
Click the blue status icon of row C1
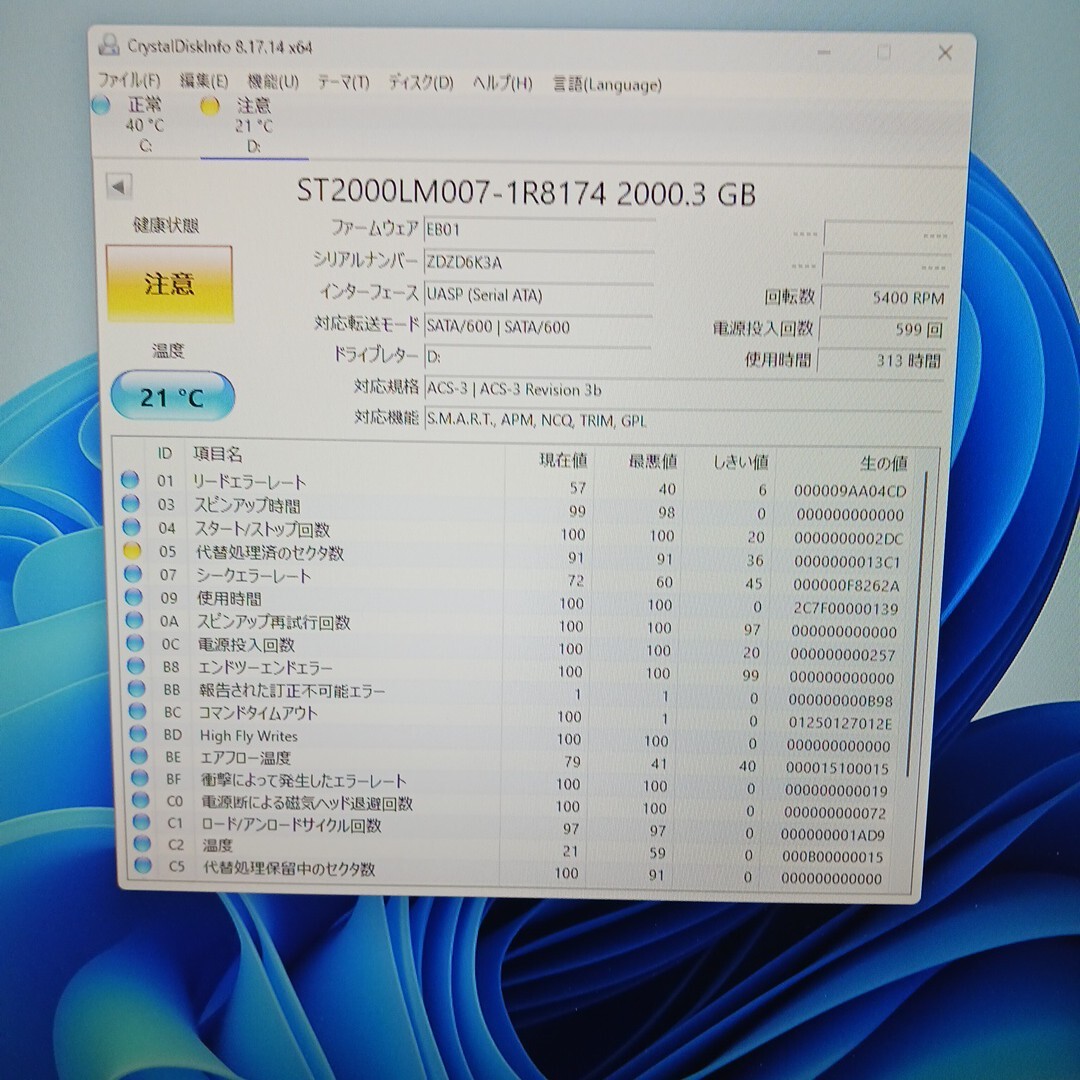point(141,821)
